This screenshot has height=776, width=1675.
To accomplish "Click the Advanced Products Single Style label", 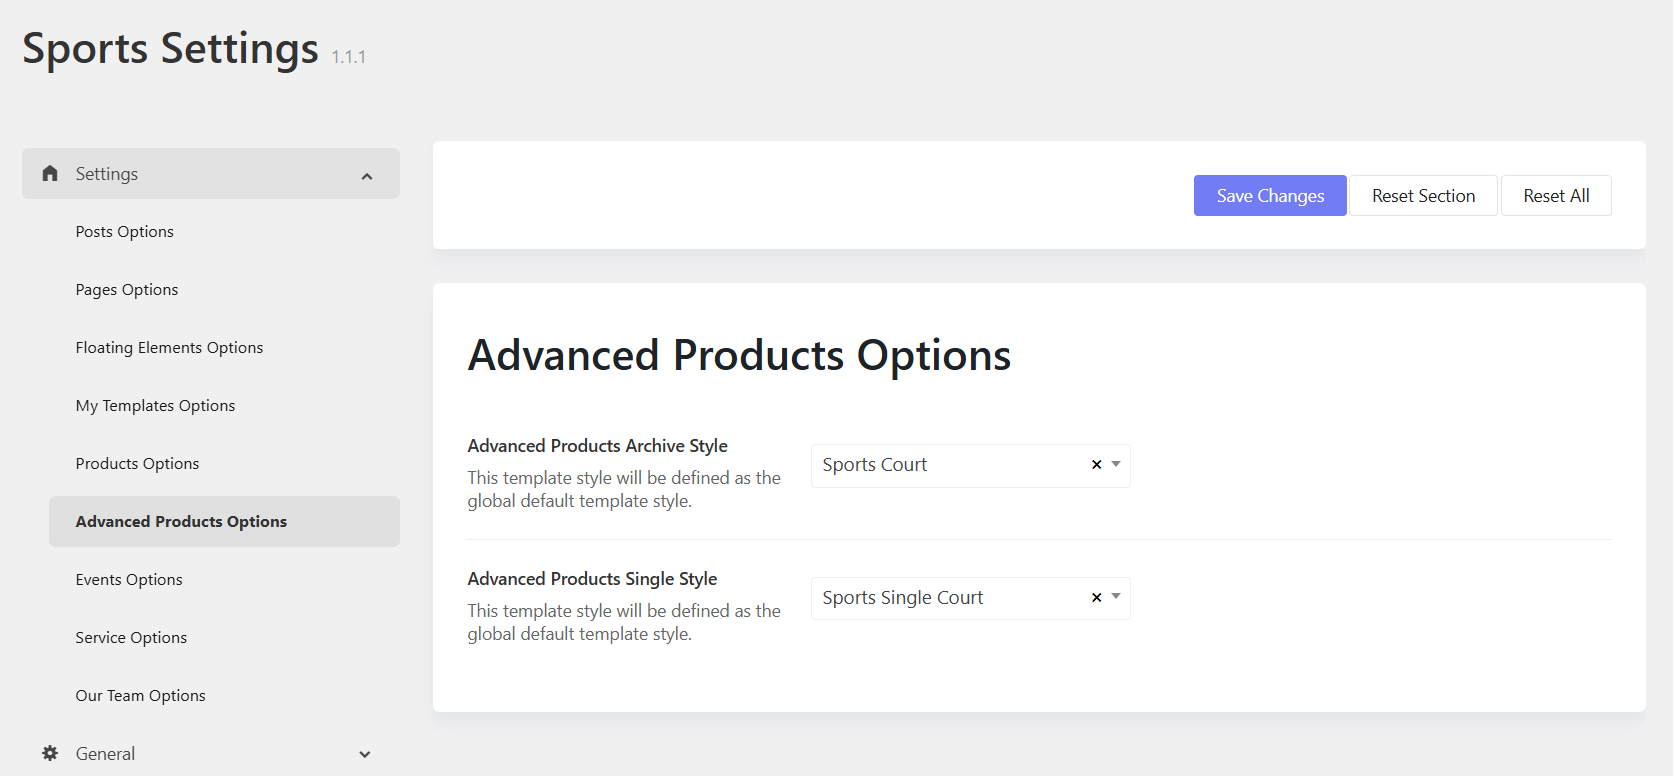I will pyautogui.click(x=592, y=579).
